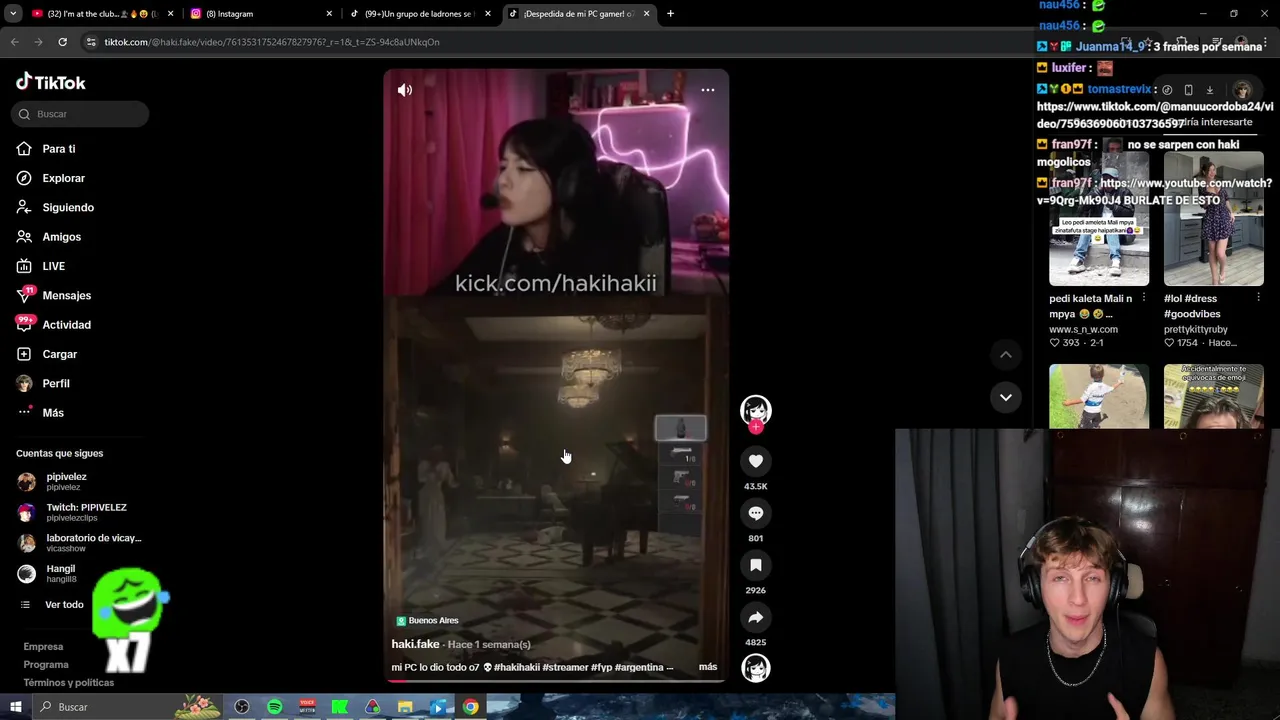Open OBS Studio from the taskbar
Image resolution: width=1280 pixels, height=720 pixels.
coord(241,707)
